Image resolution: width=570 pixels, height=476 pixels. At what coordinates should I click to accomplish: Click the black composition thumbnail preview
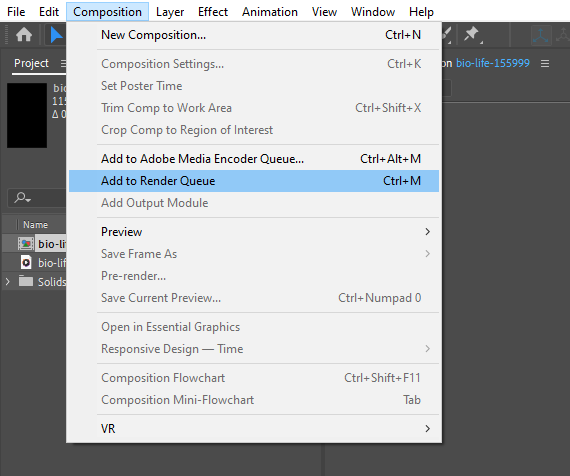coord(27,115)
